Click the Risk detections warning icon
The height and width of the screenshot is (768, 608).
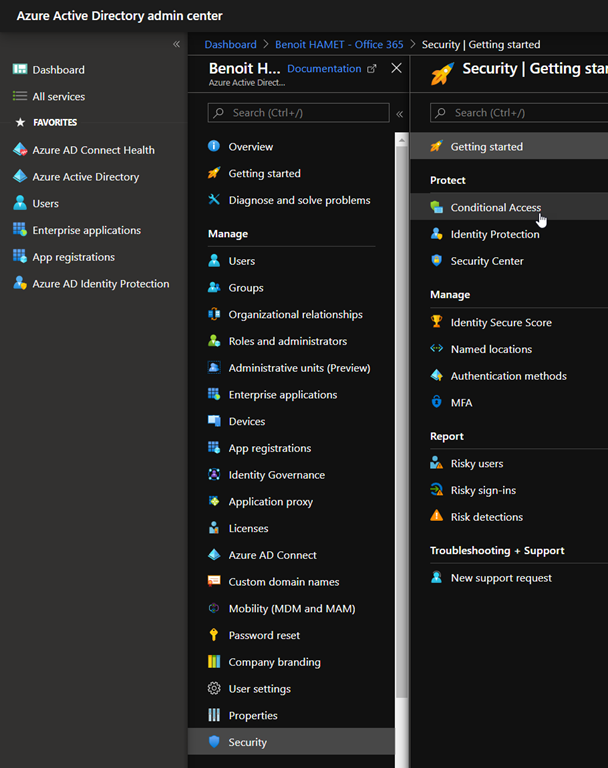(436, 517)
